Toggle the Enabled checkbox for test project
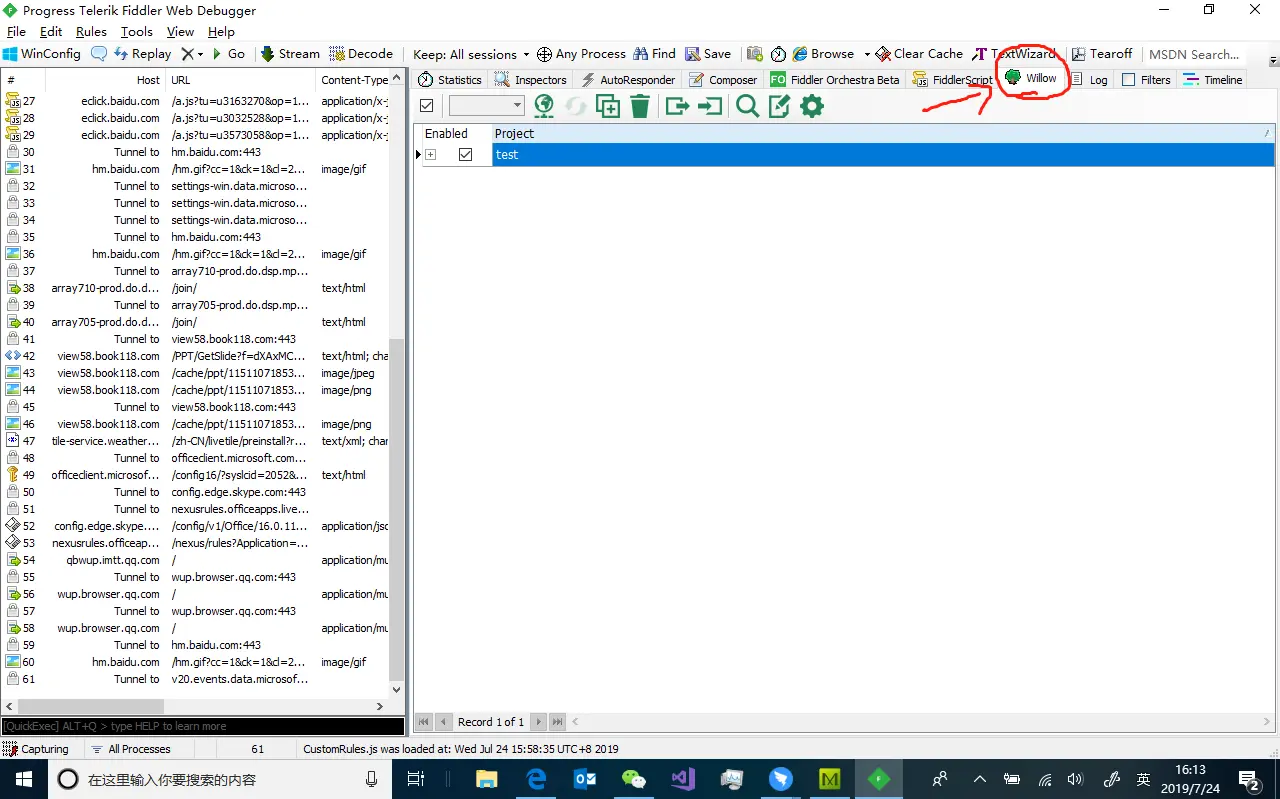 point(465,155)
